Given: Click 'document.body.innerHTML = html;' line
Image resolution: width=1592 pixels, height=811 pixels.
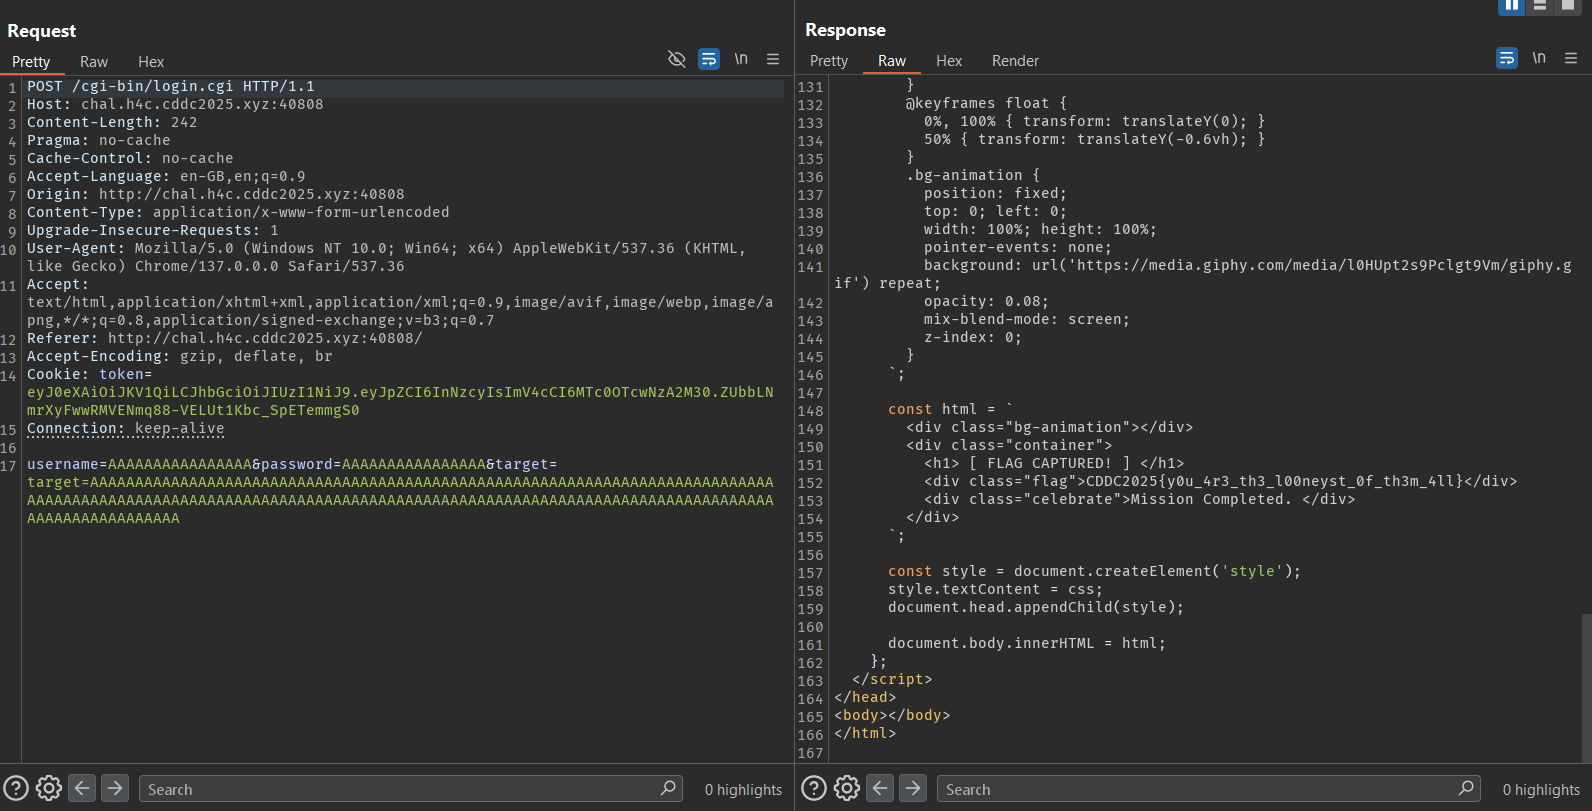Looking at the screenshot, I should pyautogui.click(x=1027, y=643).
